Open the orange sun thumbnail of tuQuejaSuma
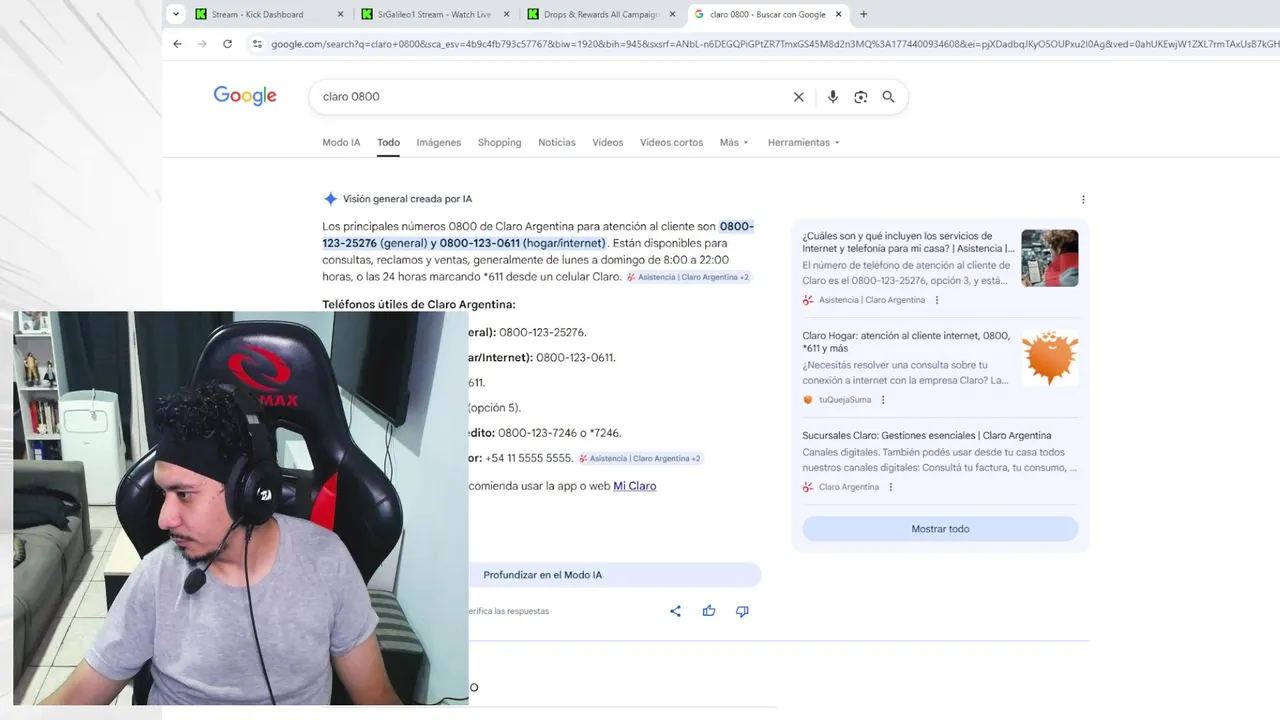Screen dimensions: 1280x720 [x=1050, y=358]
